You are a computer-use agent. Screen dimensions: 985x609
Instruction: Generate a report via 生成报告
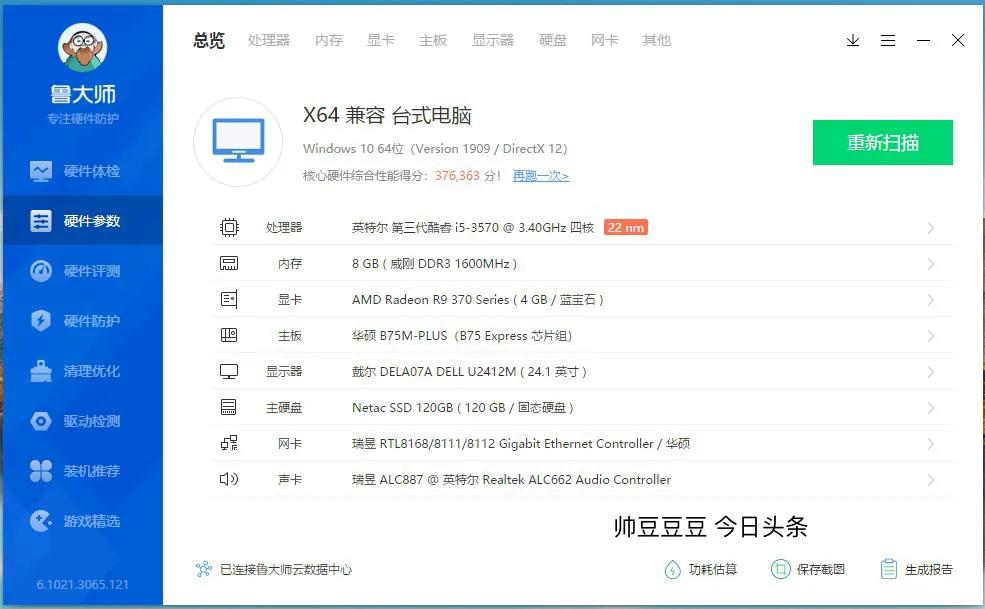[x=916, y=568]
